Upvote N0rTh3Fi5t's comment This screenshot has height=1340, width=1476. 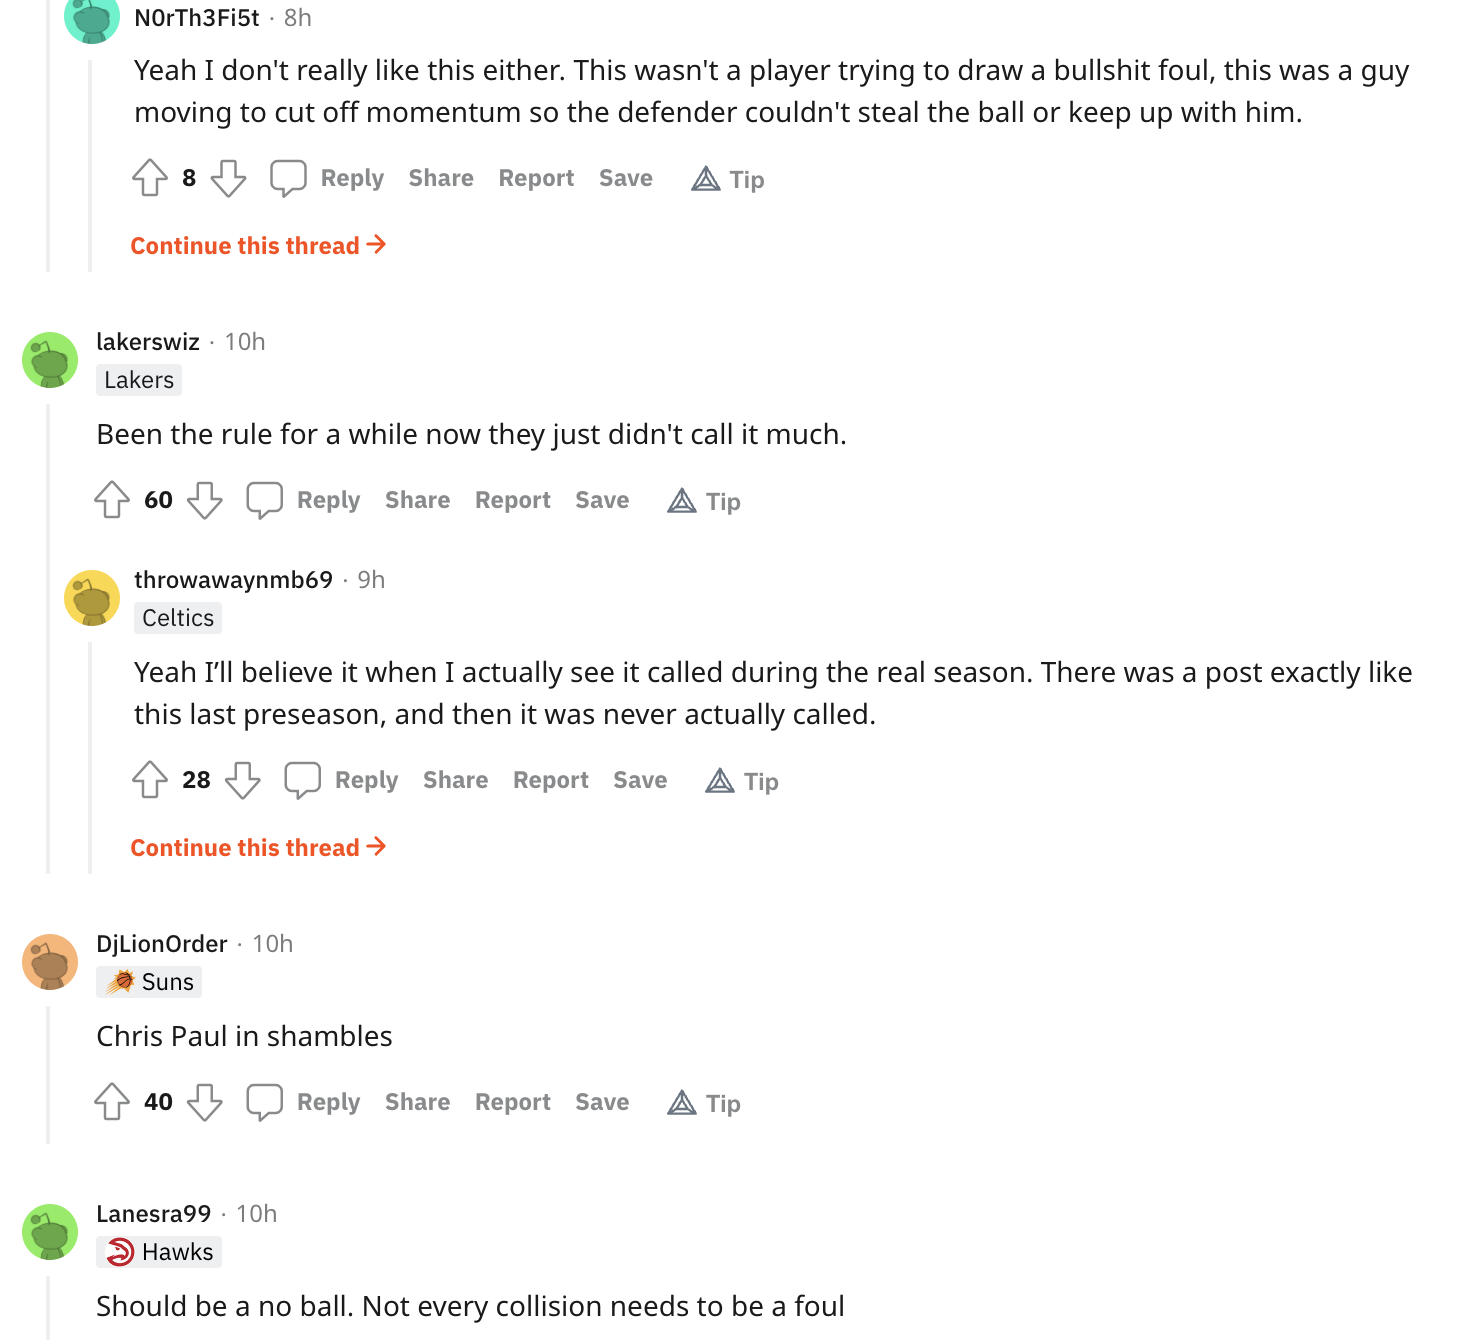click(150, 178)
